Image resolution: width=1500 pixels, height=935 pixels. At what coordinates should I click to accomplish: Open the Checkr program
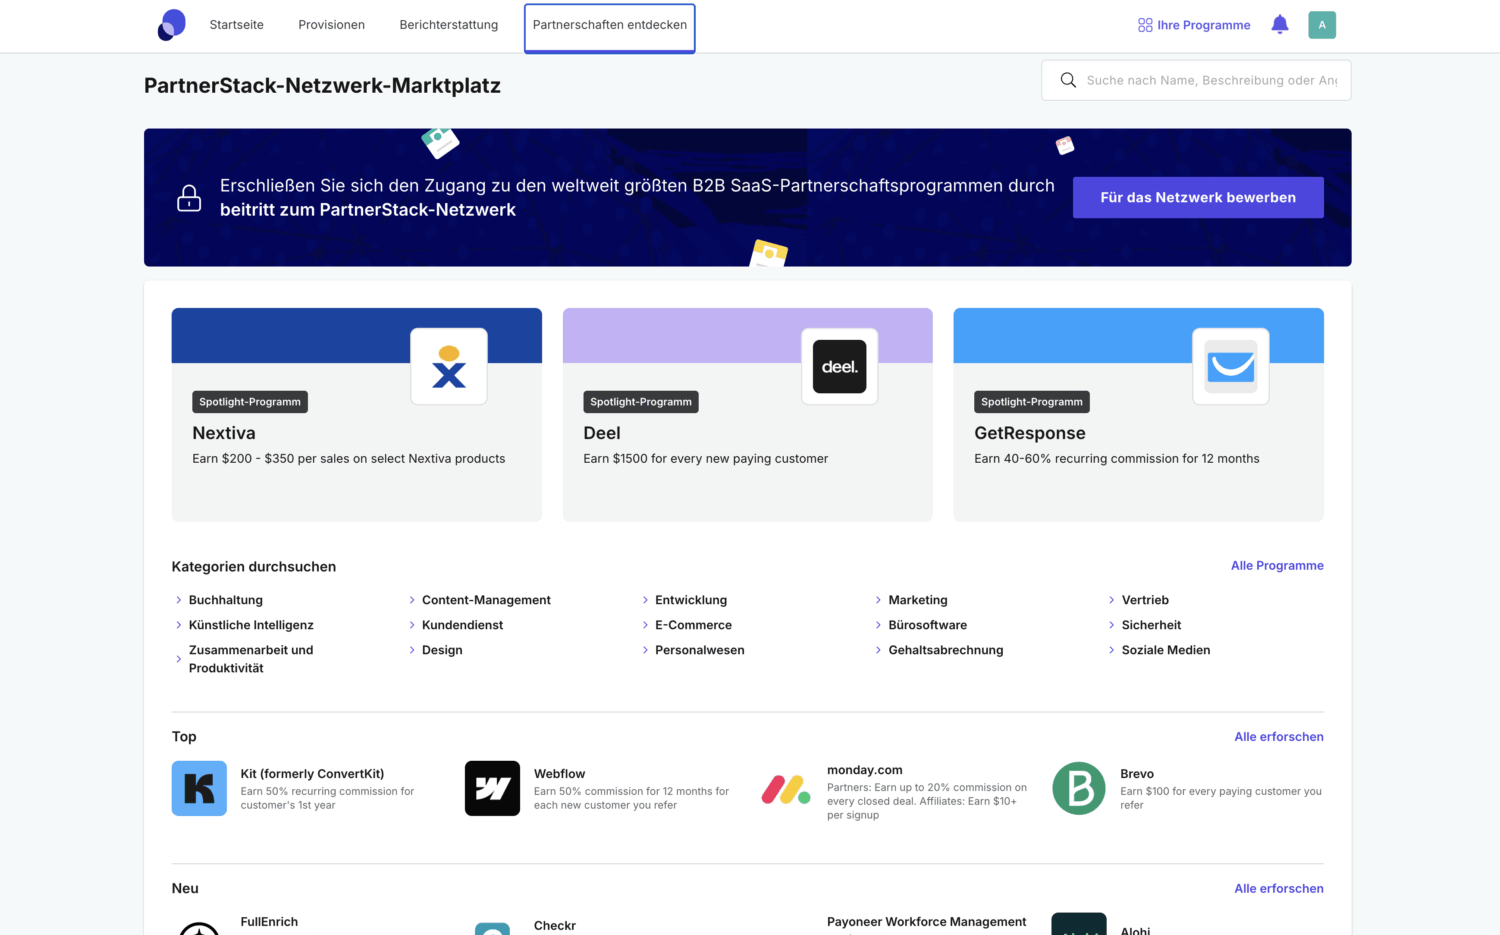coord(555,926)
